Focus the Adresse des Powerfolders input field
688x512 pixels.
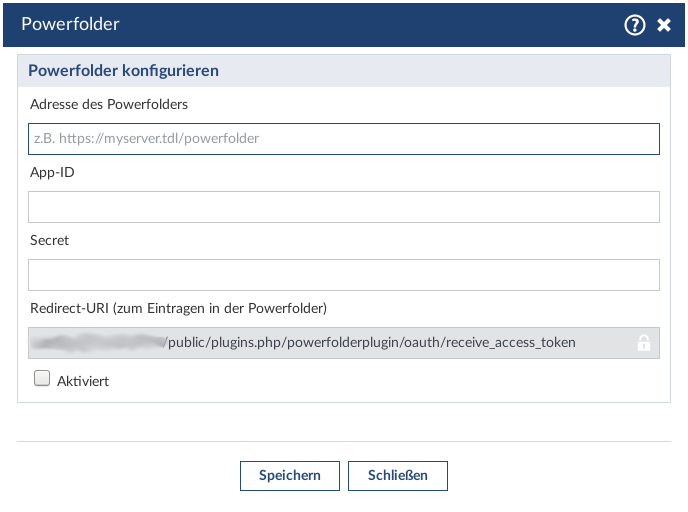click(343, 139)
